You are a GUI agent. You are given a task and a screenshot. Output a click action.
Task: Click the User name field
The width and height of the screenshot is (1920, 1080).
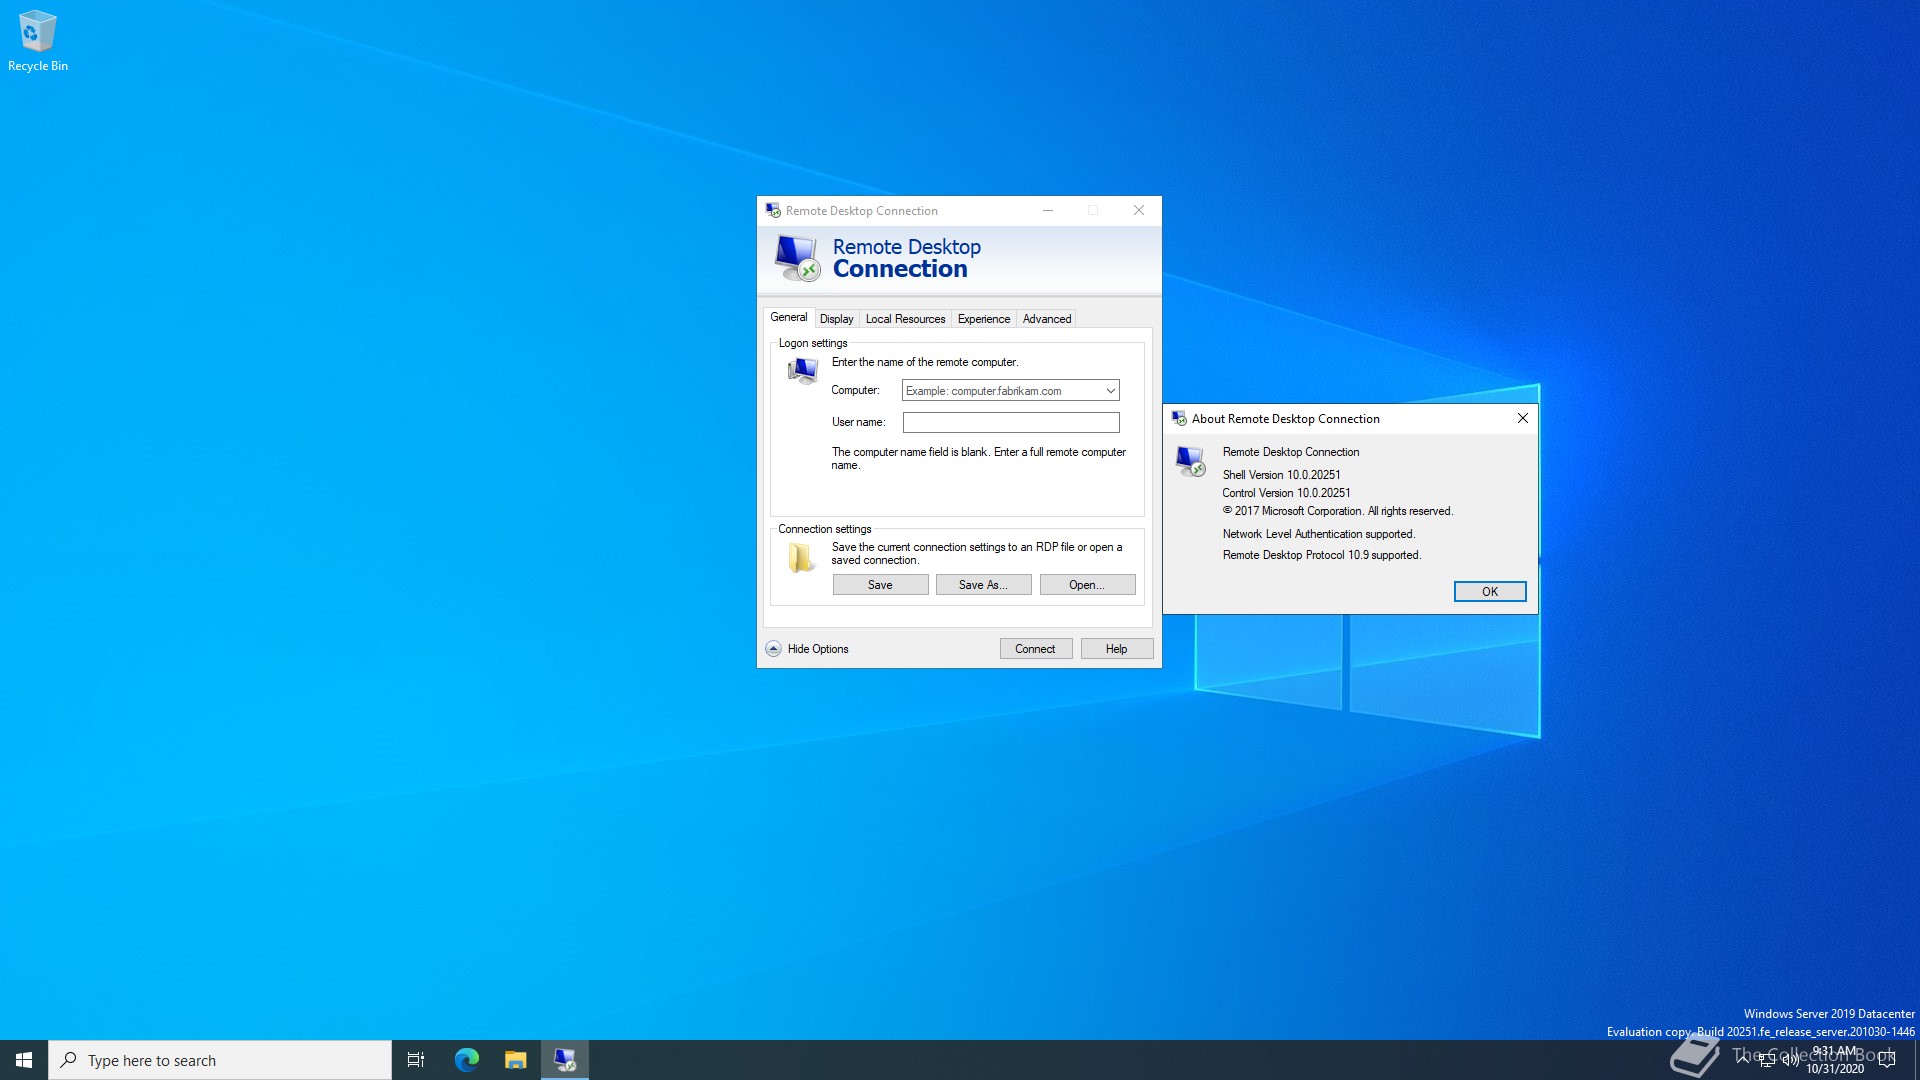[x=1010, y=422]
